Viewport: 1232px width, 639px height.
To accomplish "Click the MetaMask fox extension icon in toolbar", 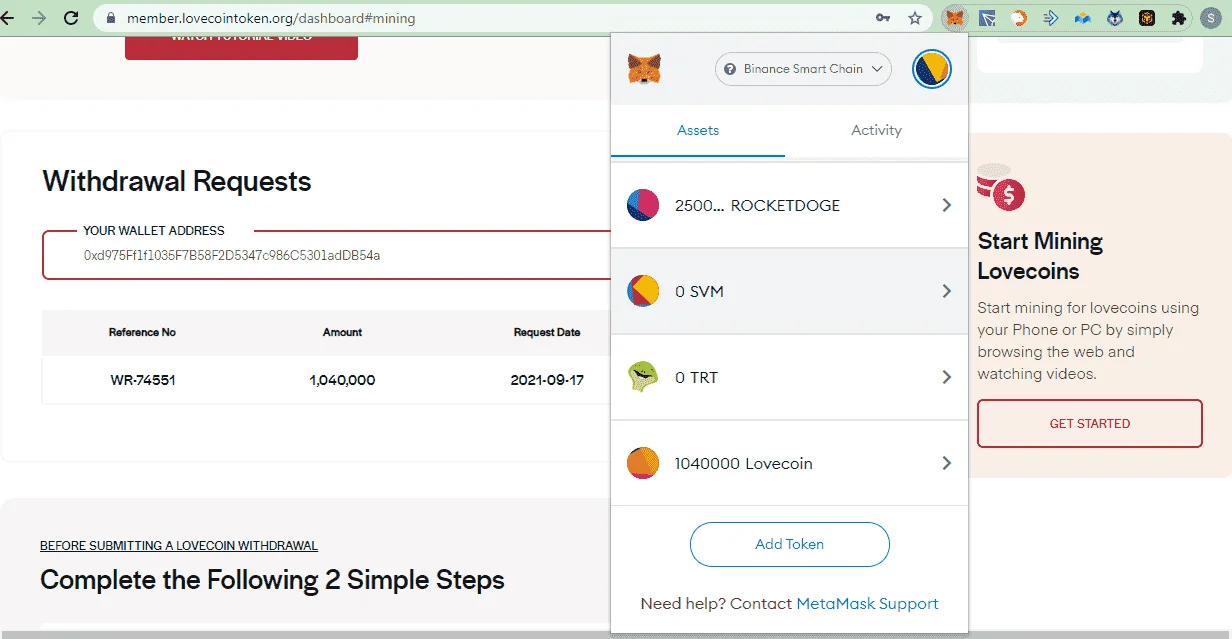I will point(955,18).
